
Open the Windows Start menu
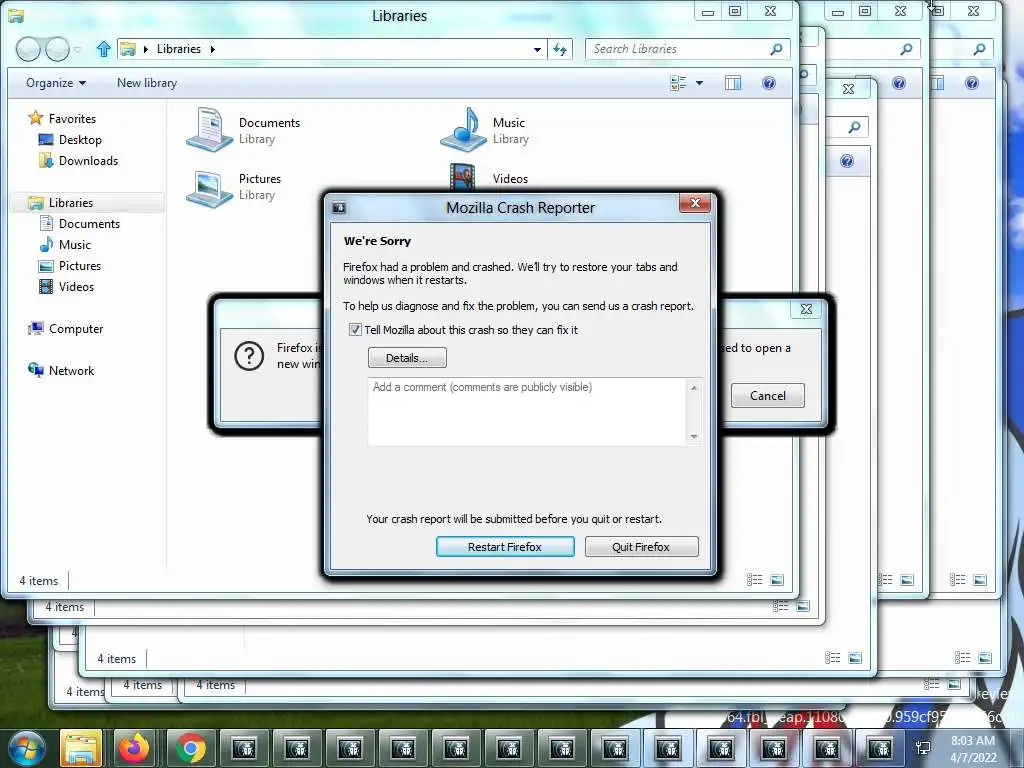(26, 748)
